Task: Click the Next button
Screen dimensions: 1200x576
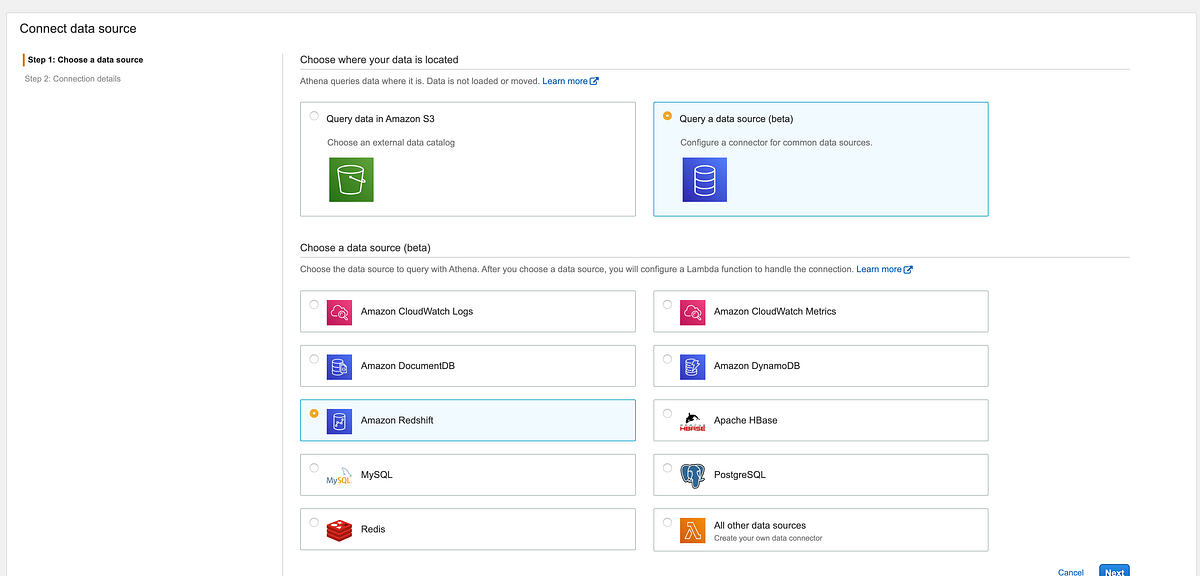Action: [1114, 571]
